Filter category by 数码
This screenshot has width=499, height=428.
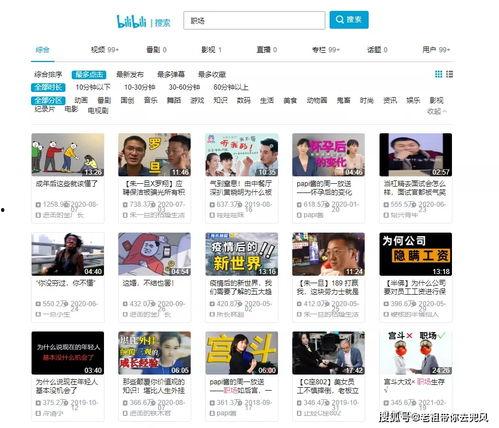pyautogui.click(x=243, y=100)
